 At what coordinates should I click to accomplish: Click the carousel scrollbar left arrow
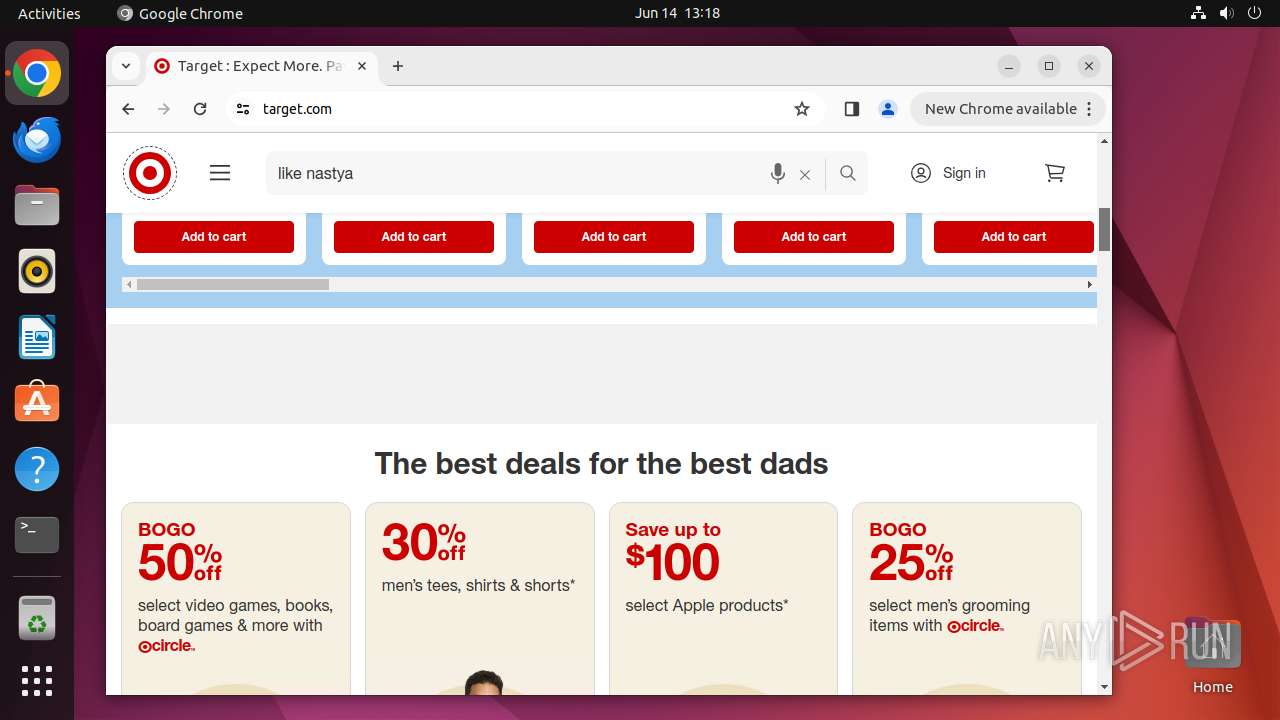tap(129, 285)
